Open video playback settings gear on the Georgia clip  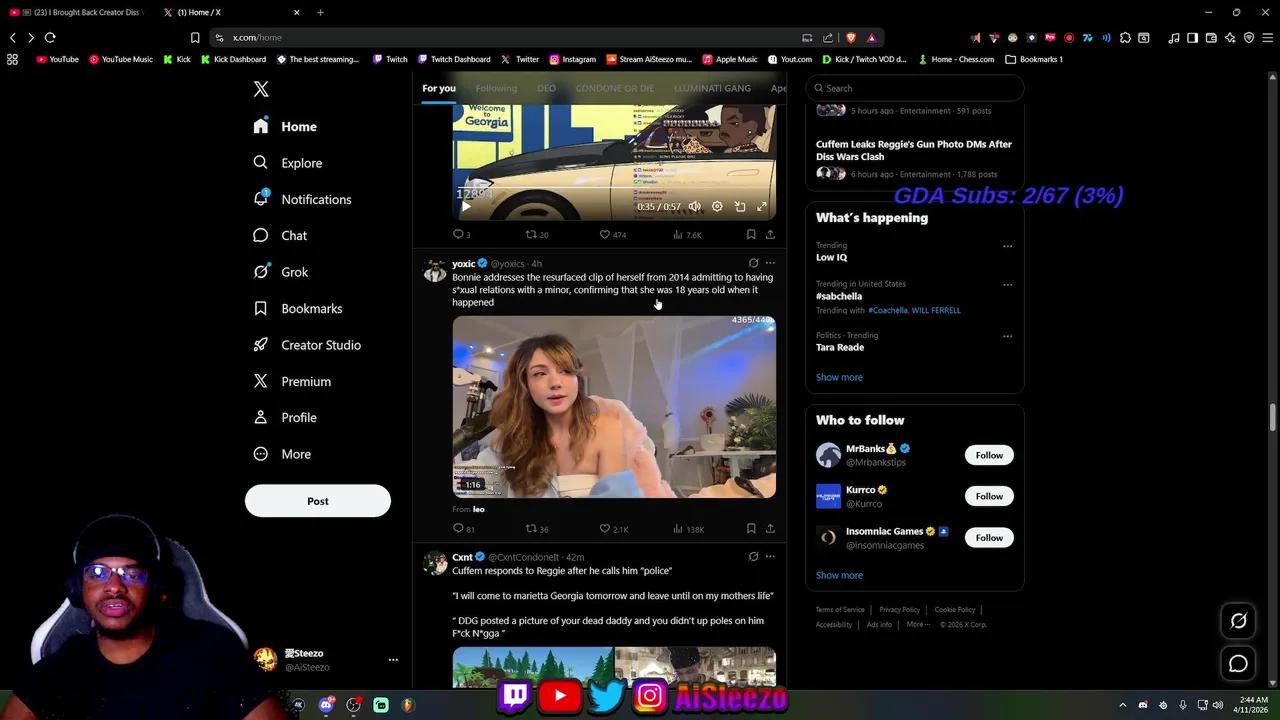point(717,206)
